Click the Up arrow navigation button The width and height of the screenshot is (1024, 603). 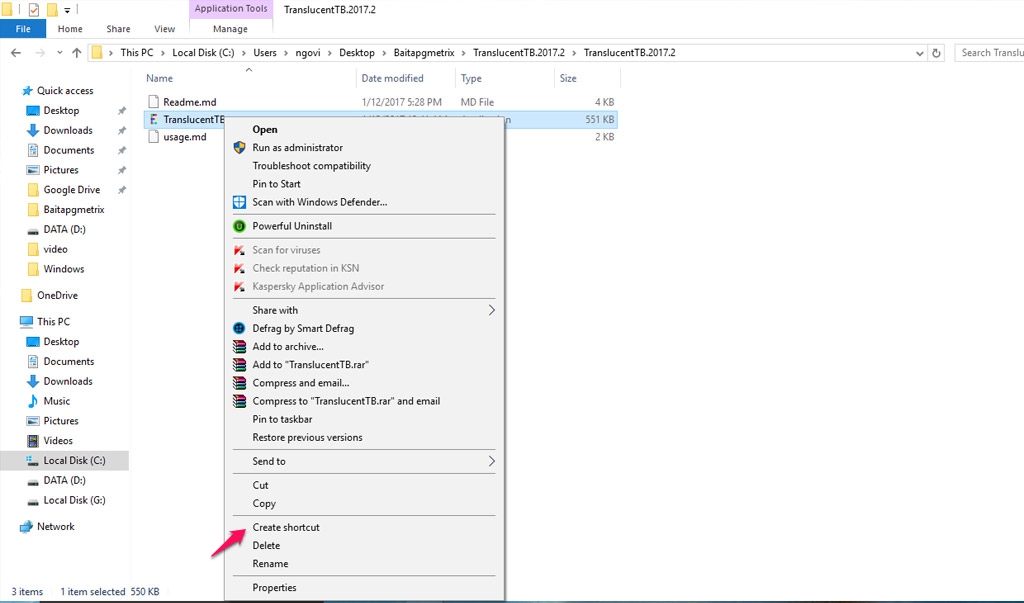(77, 53)
